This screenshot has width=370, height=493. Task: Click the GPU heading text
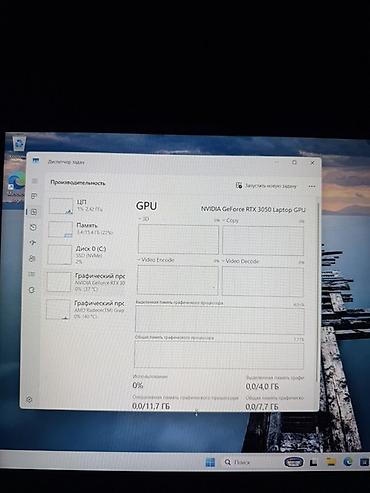pos(146,206)
